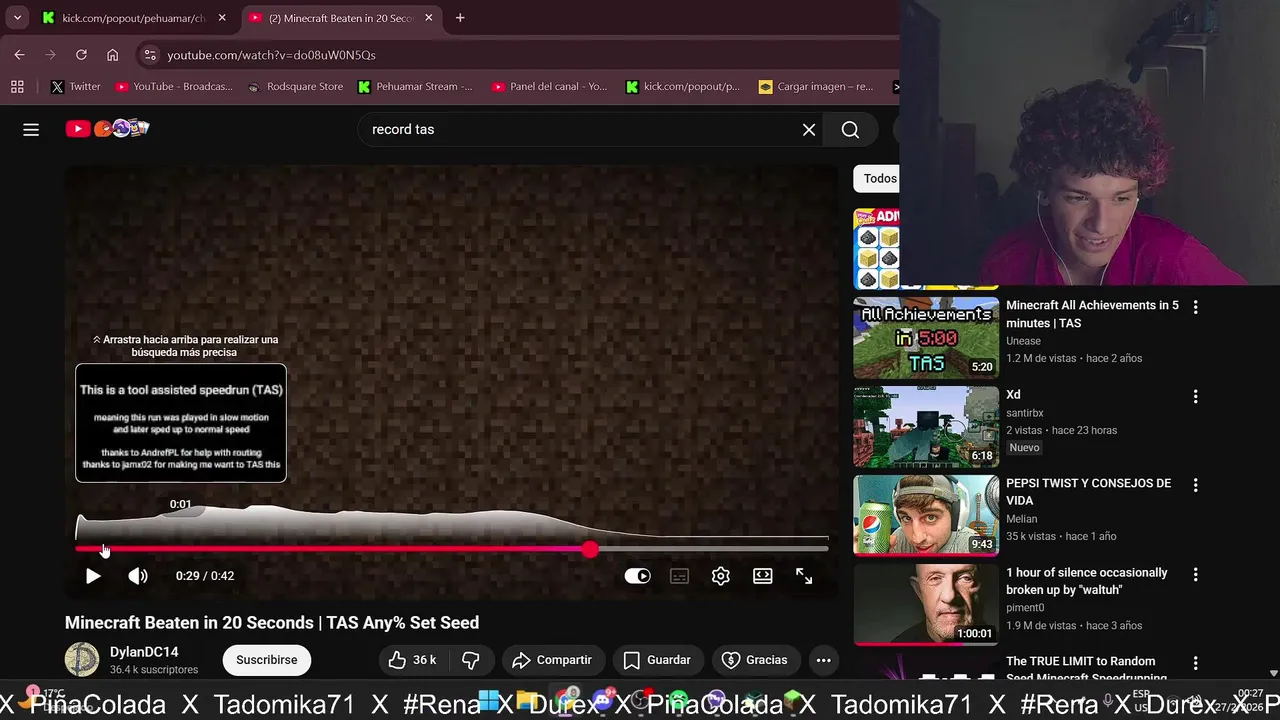Open site information icon in address bar
The image size is (1280, 720).
[x=149, y=55]
